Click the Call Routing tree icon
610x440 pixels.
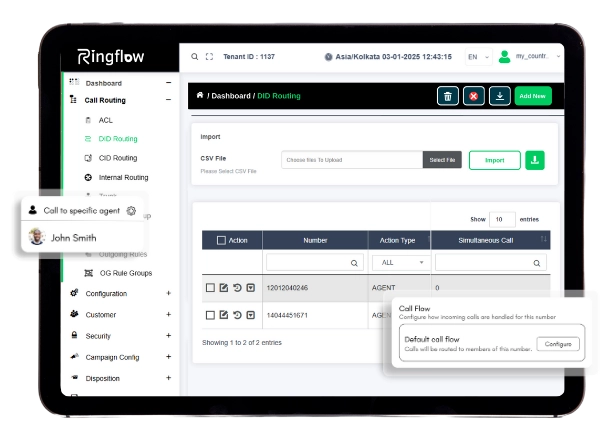[x=73, y=100]
